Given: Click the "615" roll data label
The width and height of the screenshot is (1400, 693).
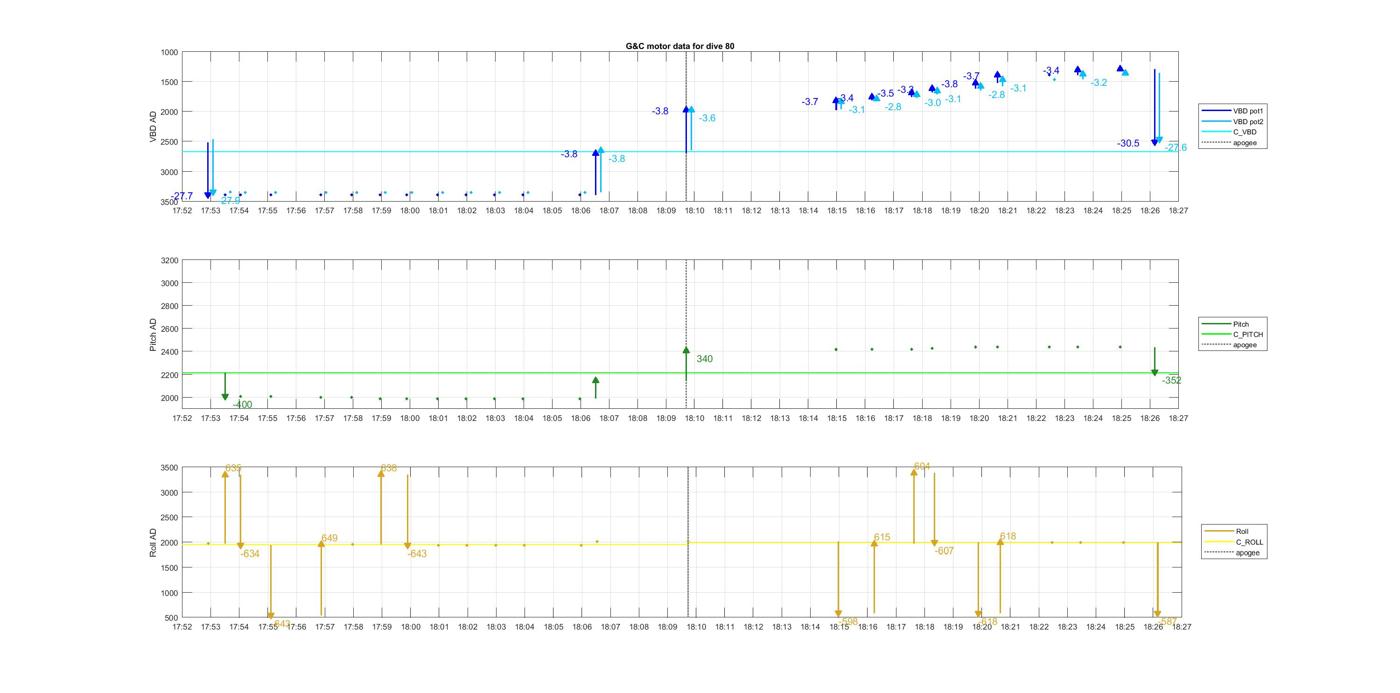Looking at the screenshot, I should [x=882, y=538].
